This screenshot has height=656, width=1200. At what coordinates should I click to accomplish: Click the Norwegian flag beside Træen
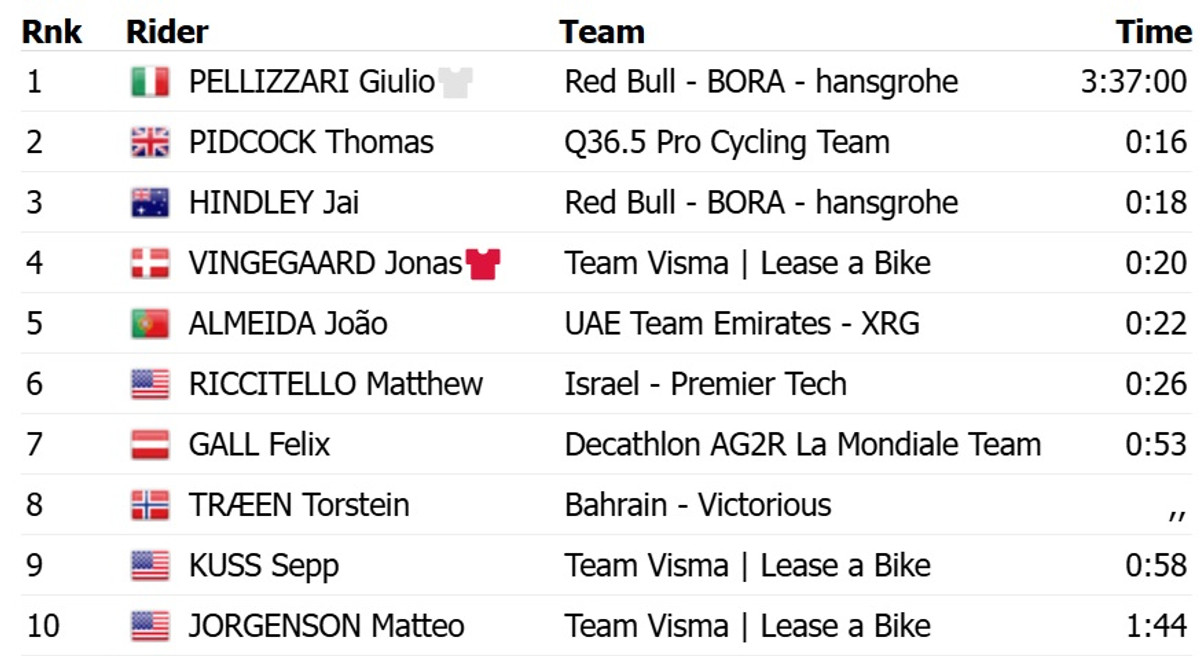[x=150, y=505]
